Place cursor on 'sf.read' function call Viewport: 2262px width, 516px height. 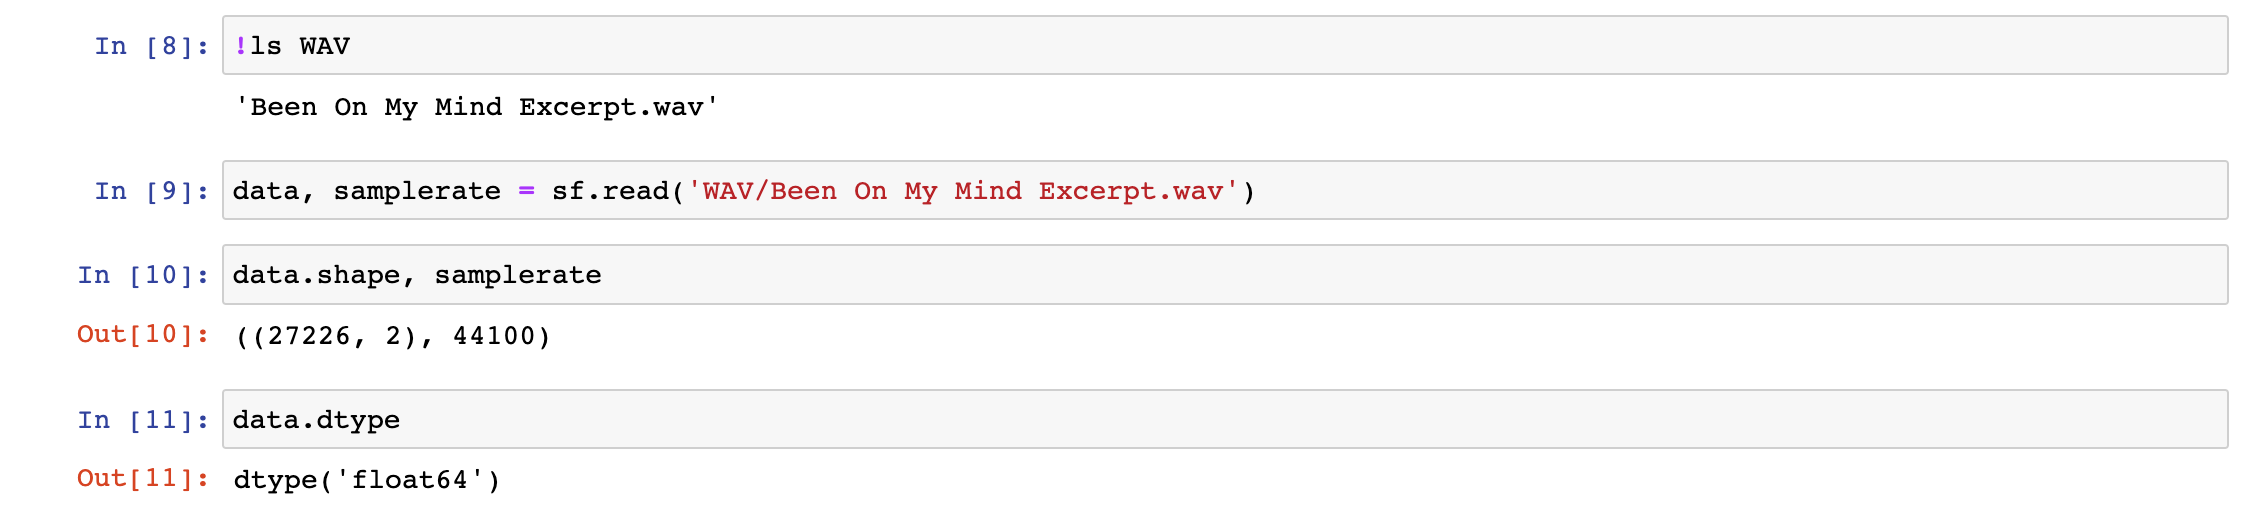tap(610, 191)
